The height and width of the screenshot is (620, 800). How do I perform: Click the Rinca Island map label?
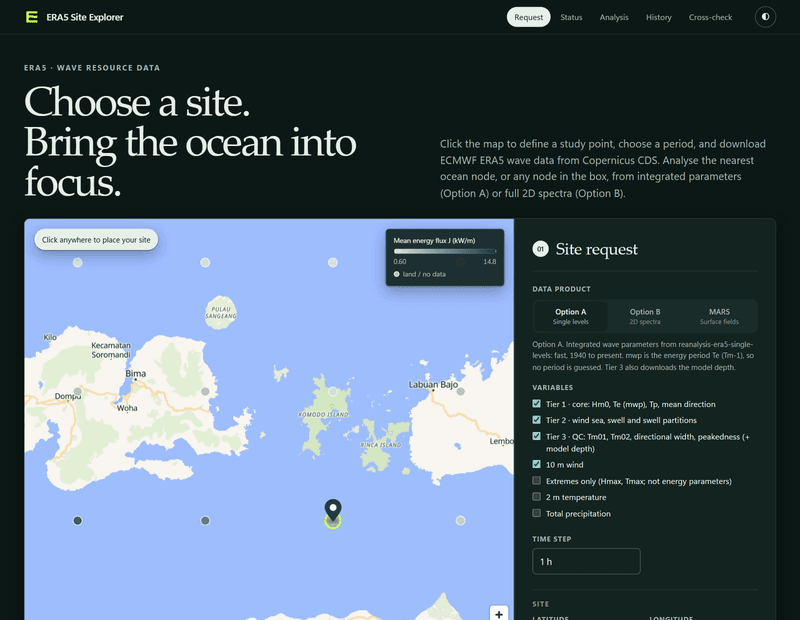pyautogui.click(x=381, y=445)
